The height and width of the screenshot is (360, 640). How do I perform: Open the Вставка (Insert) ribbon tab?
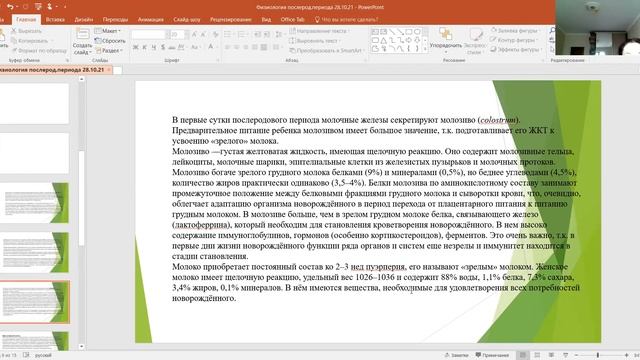pos(55,19)
